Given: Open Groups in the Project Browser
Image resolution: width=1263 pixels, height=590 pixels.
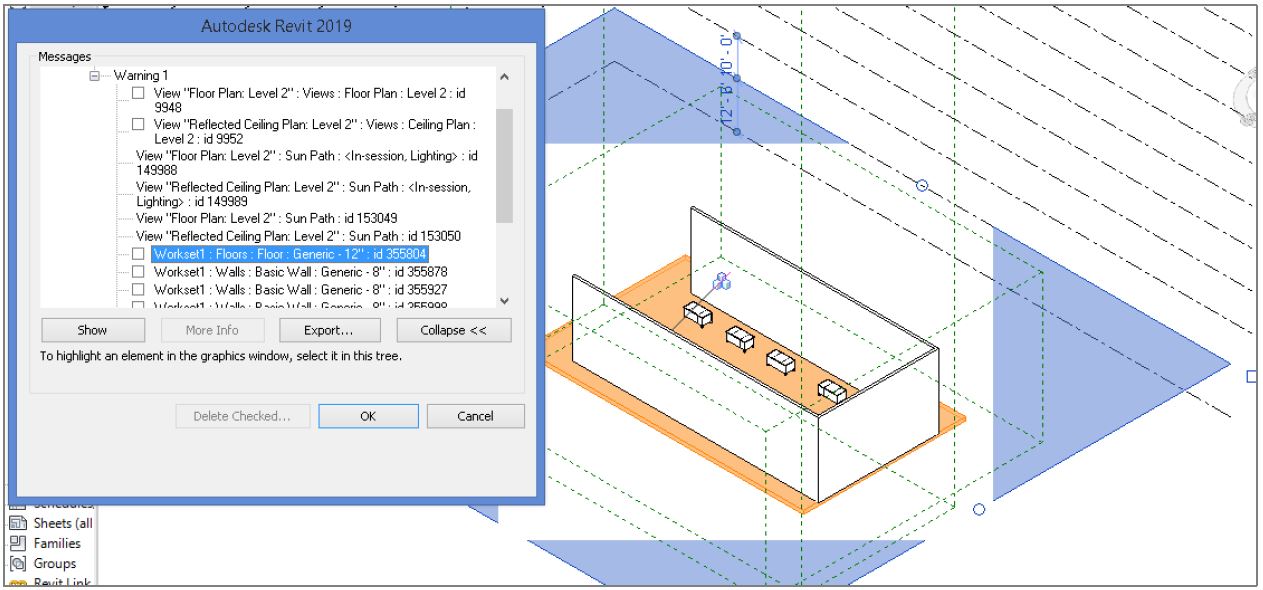Looking at the screenshot, I should [55, 563].
